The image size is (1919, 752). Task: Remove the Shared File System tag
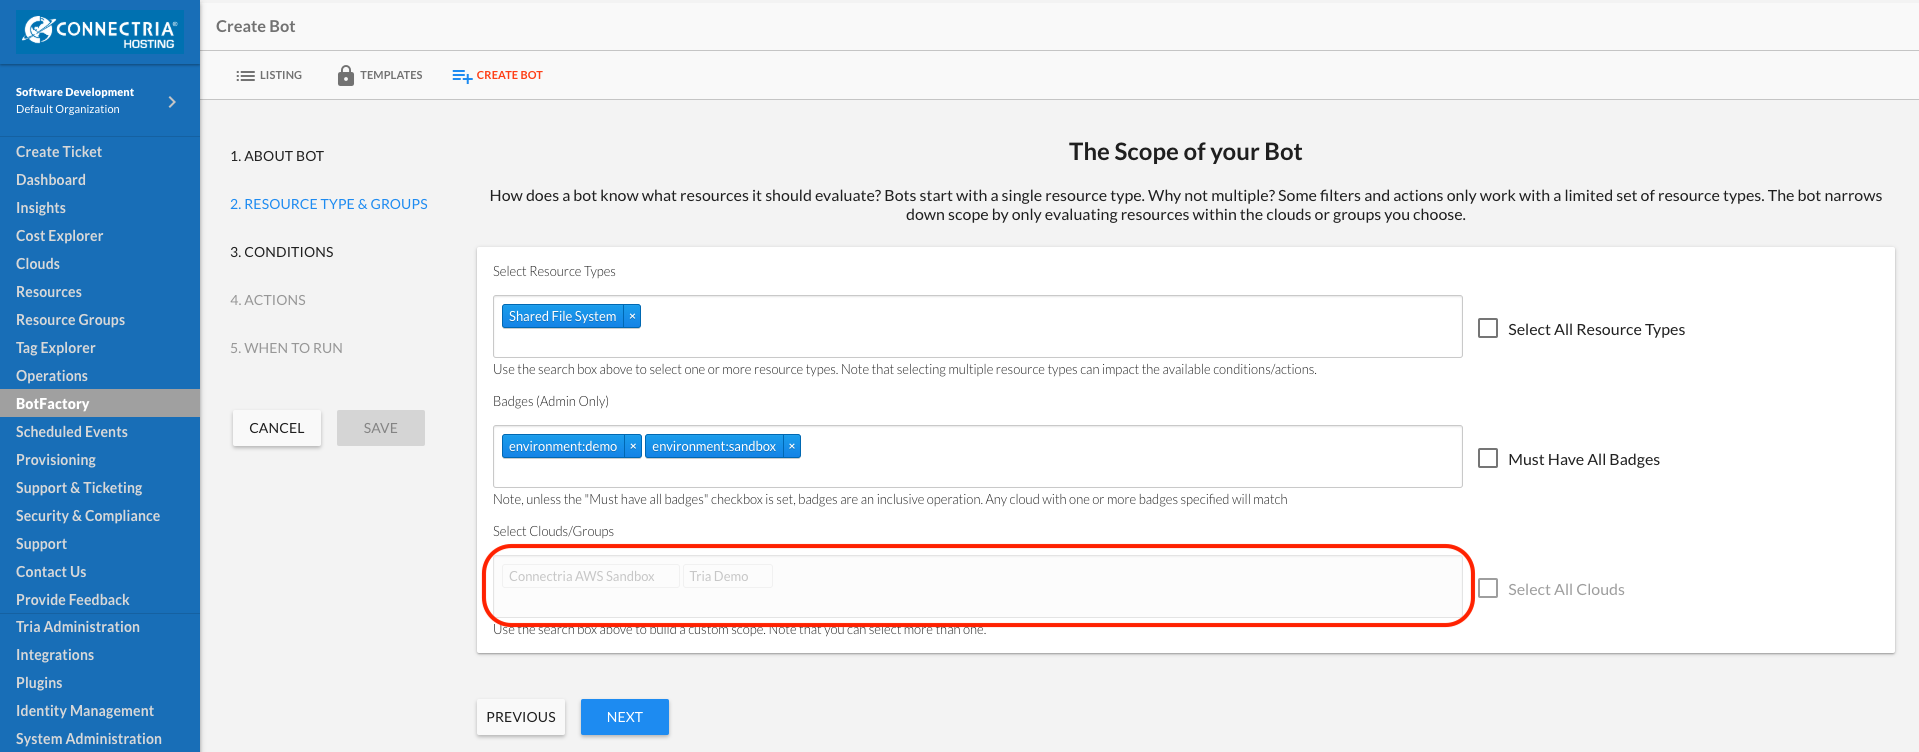tap(632, 316)
